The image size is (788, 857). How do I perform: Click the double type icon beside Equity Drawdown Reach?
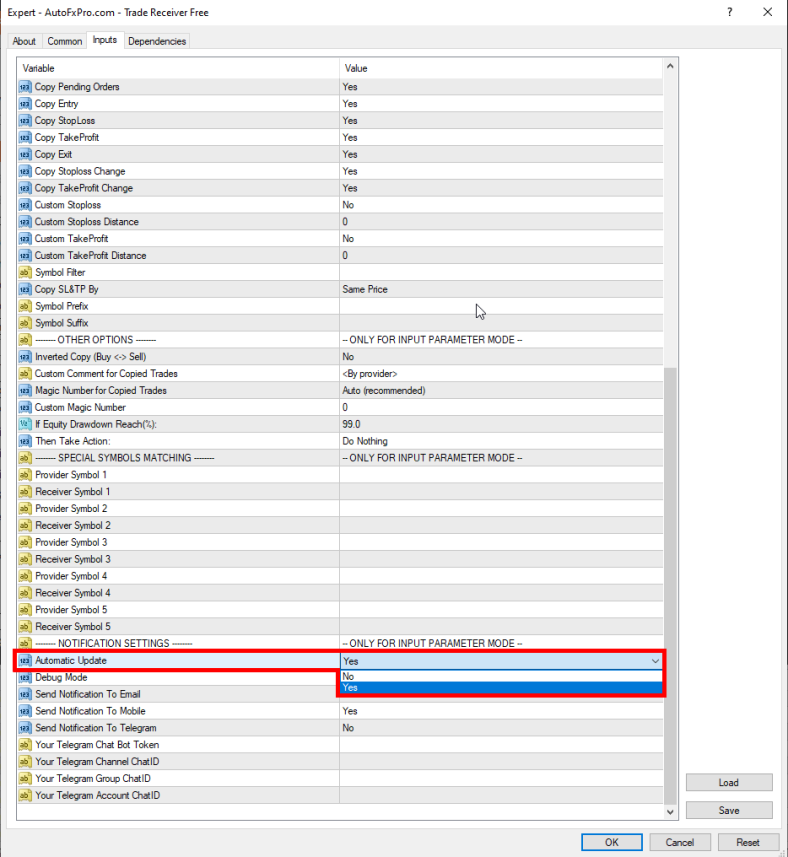click(x=25, y=424)
